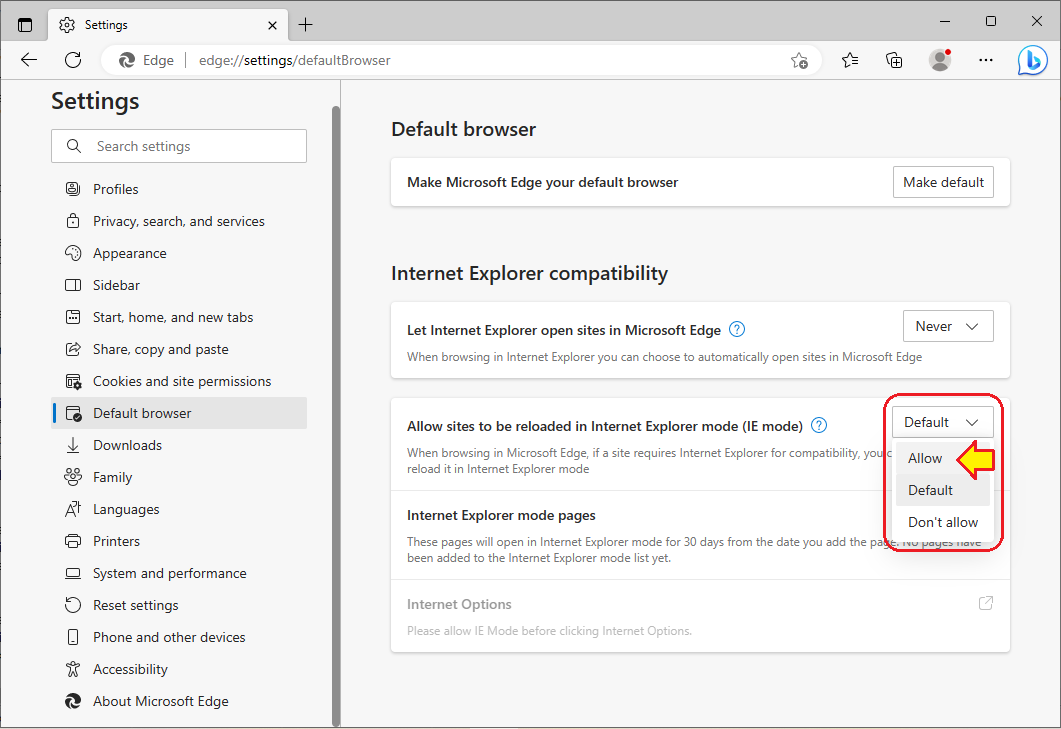Screen dimensions: 1061x729
Task: Choose Default from the dropdown list
Action: pyautogui.click(x=943, y=490)
